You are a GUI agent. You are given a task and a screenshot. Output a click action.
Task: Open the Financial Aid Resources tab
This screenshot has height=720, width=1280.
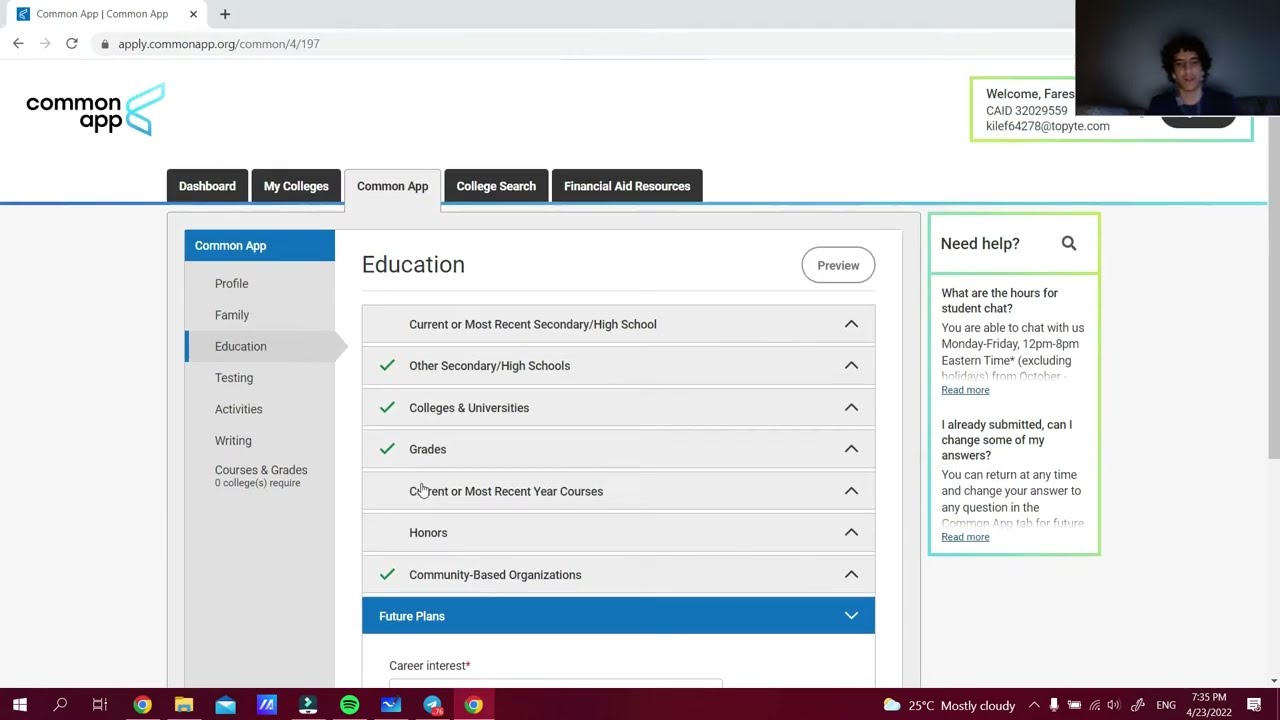(x=627, y=186)
